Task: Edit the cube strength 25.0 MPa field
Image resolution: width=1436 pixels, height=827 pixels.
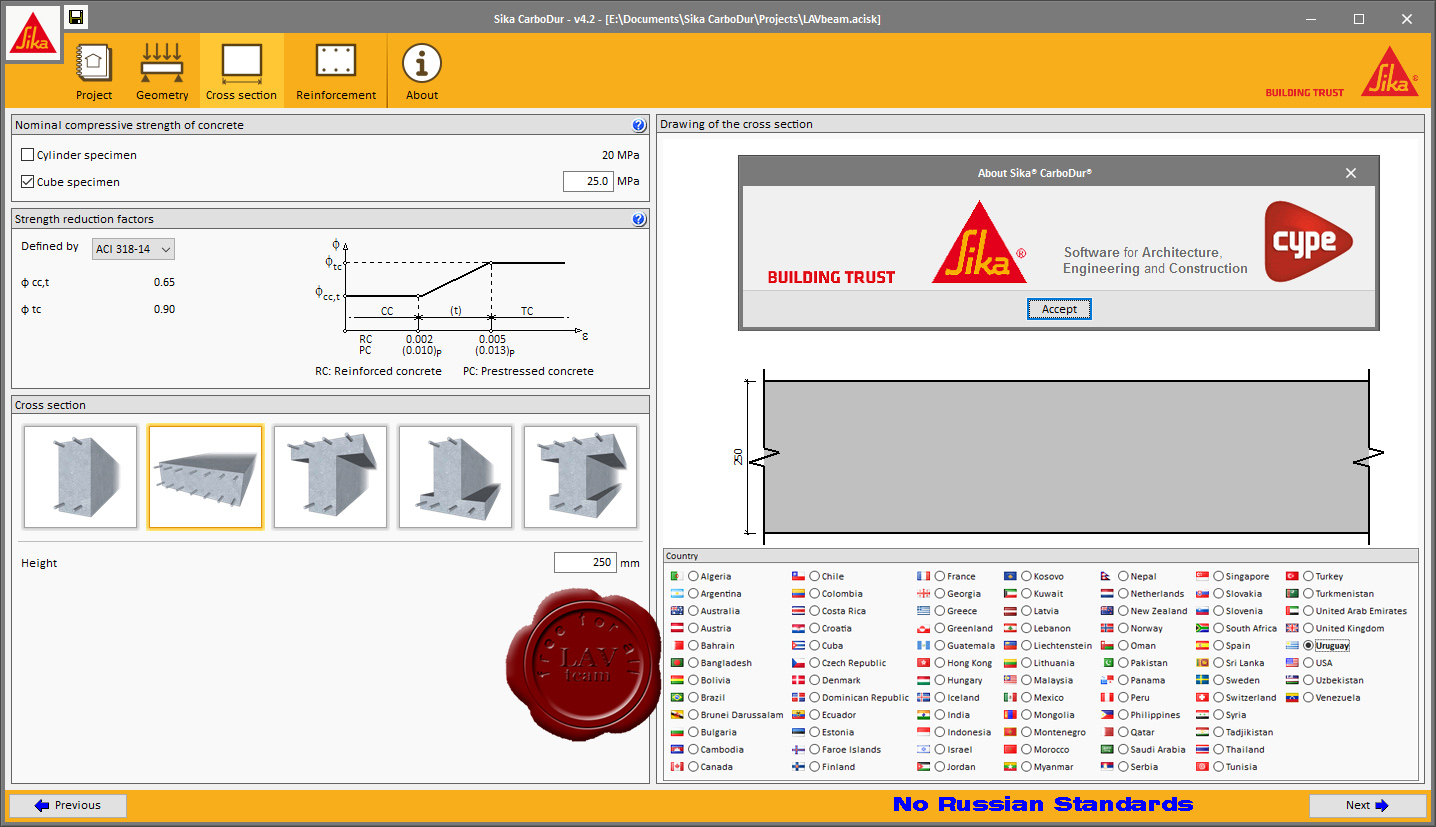Action: coord(588,182)
